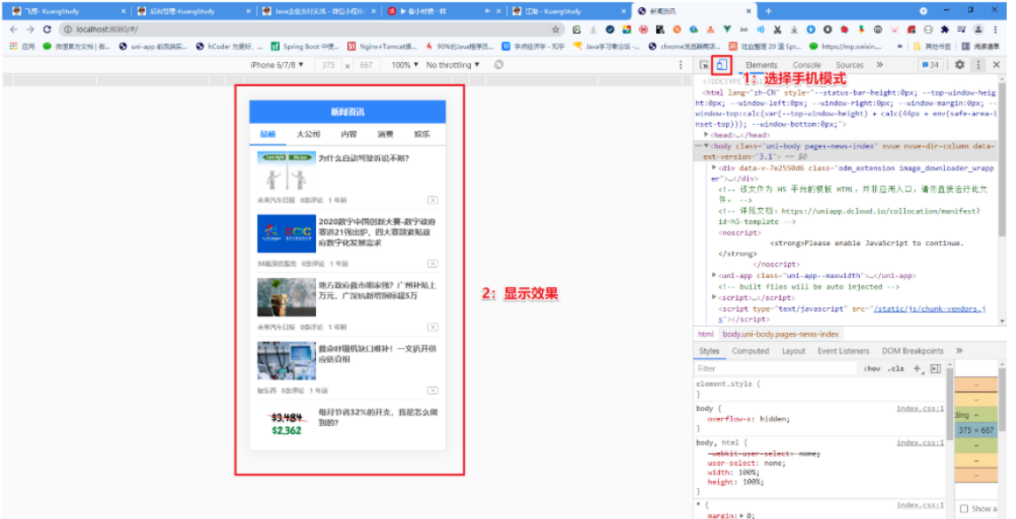Show more Styles pane tabs chevron
This screenshot has height=519, width=1016.
960,351
